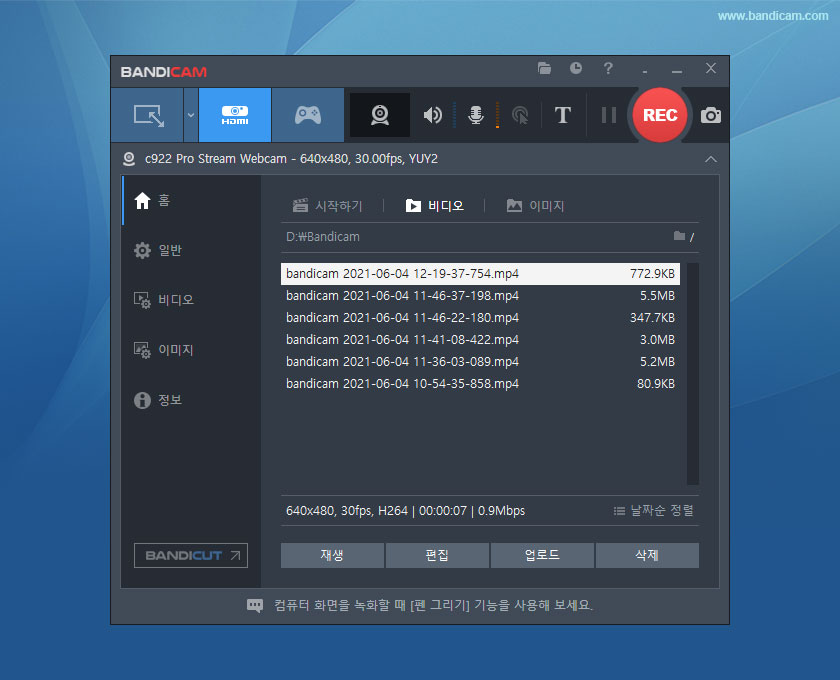Switch to 비디오 tab in home
The image size is (840, 680).
pos(434,206)
